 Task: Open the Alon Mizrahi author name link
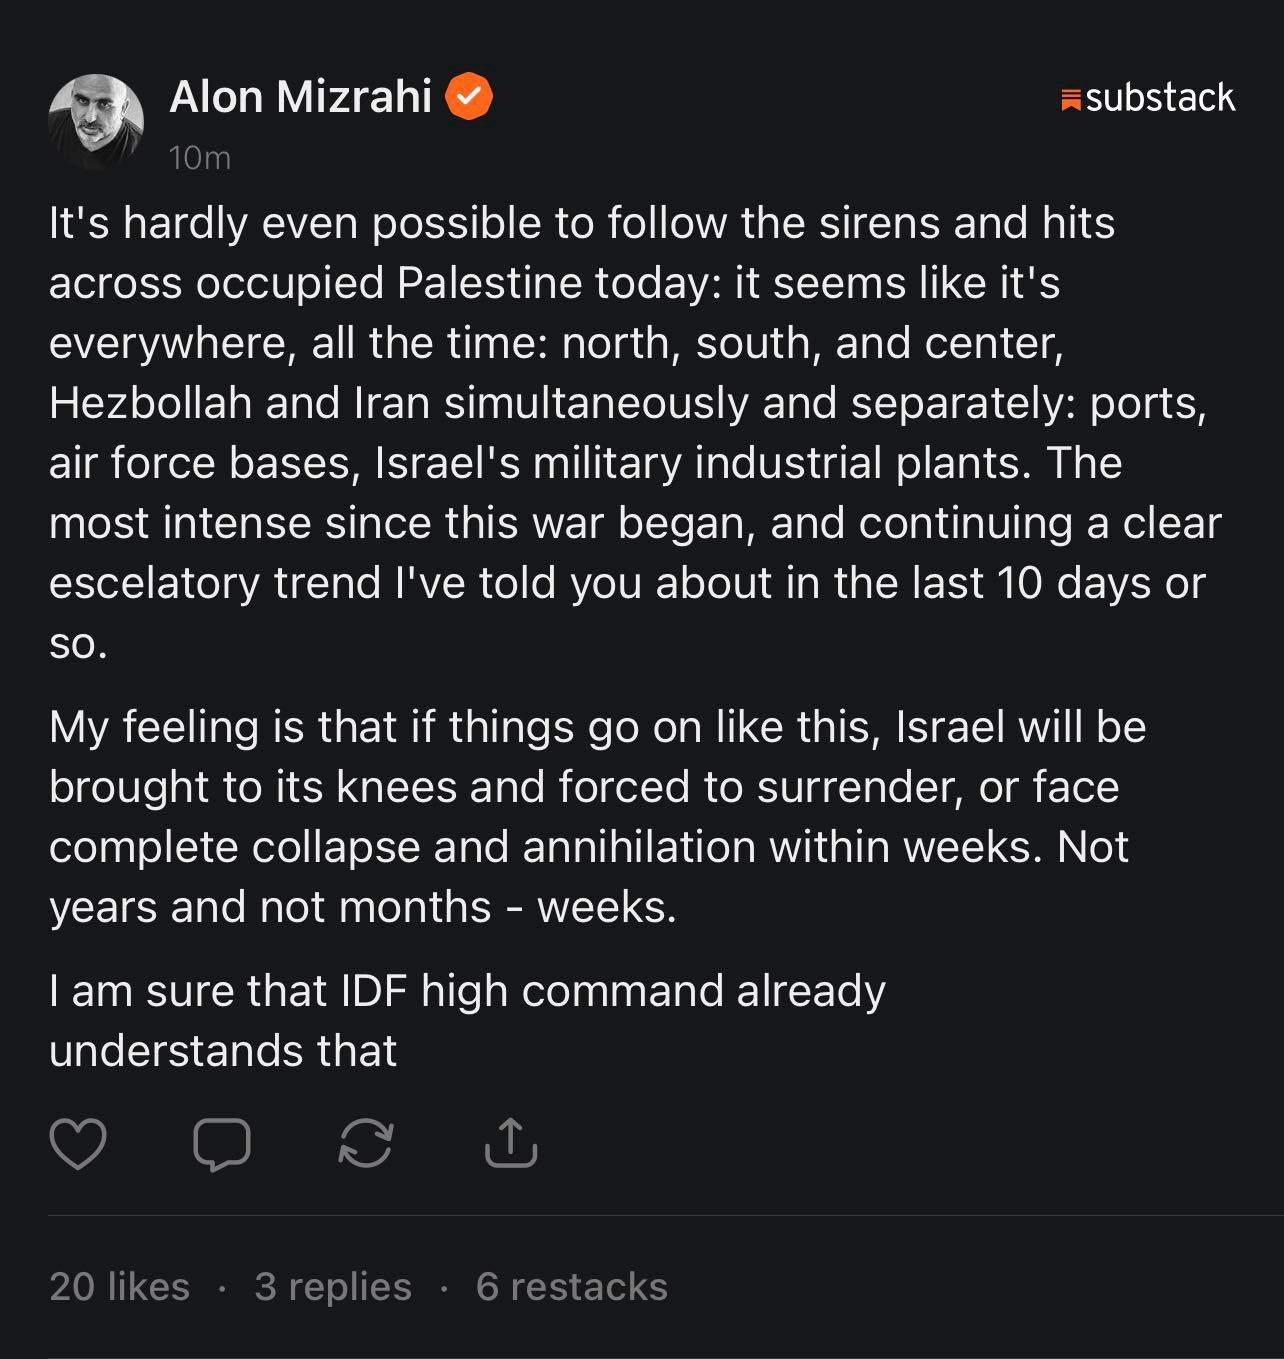[x=300, y=97]
